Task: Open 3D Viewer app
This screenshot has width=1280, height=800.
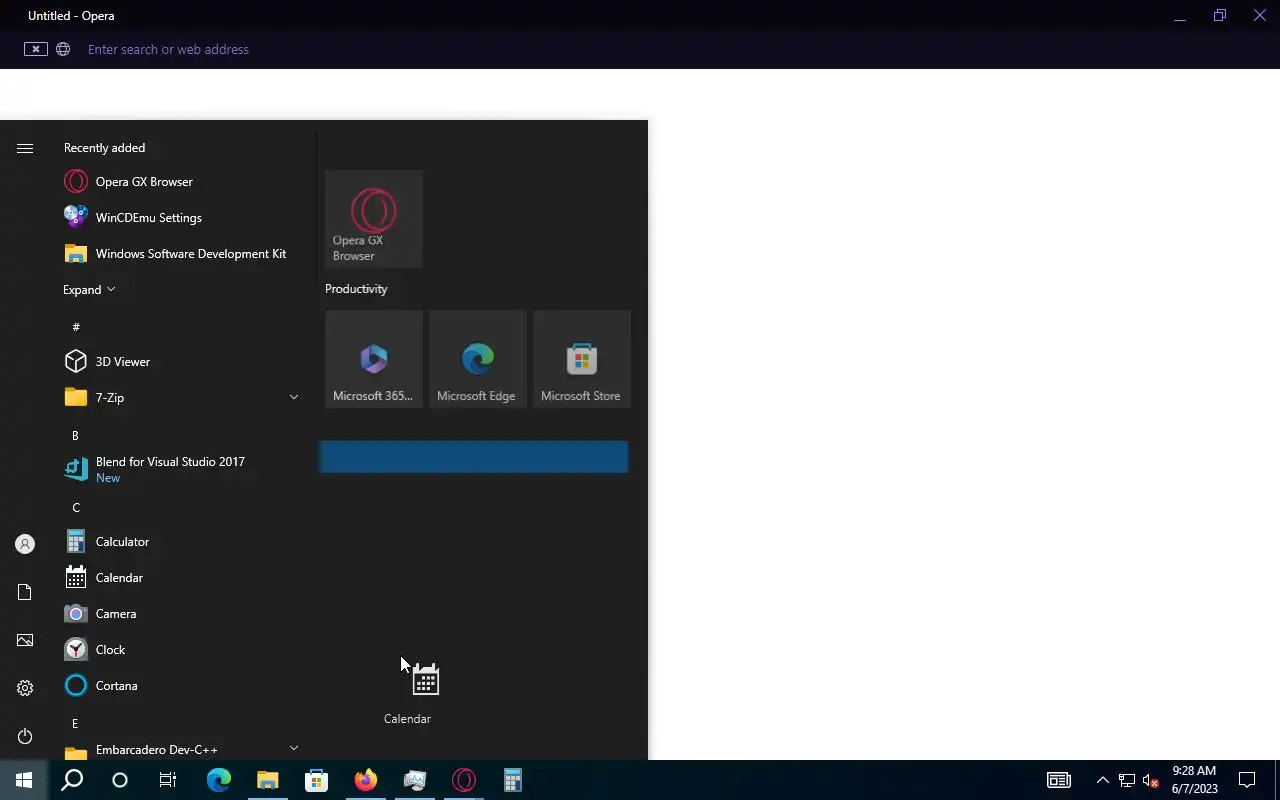Action: [x=180, y=362]
